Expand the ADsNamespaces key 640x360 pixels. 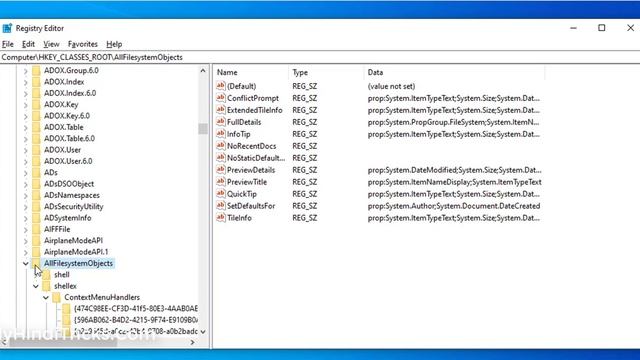click(x=26, y=196)
